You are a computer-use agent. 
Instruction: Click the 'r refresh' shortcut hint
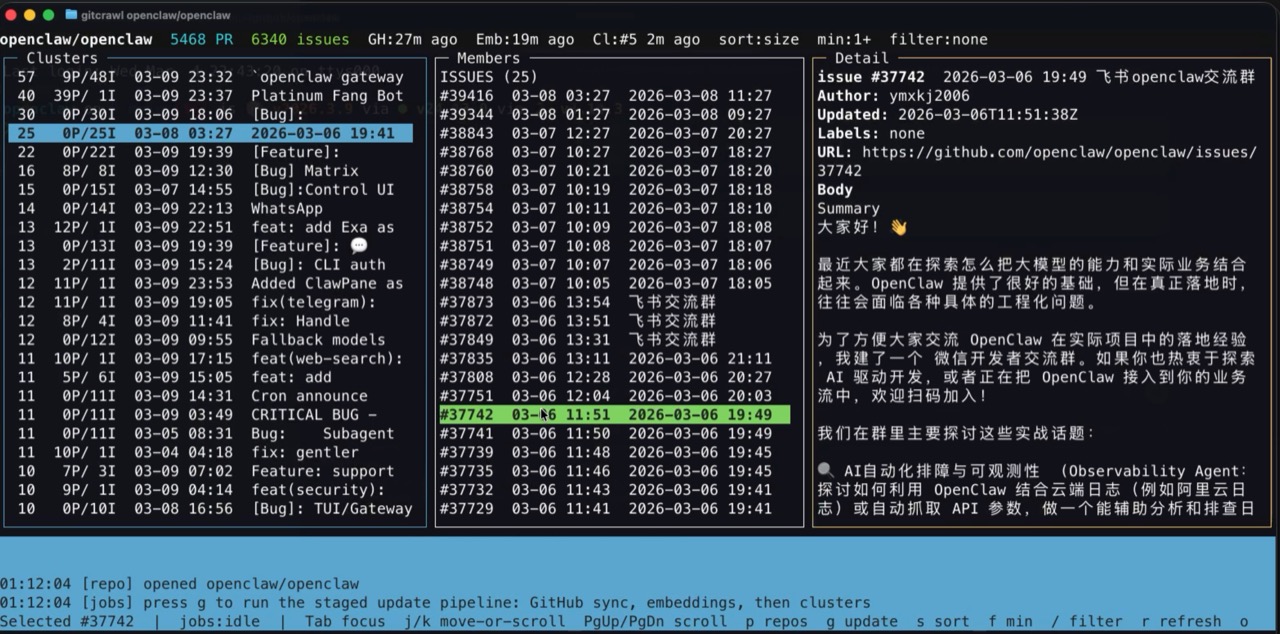point(1181,621)
